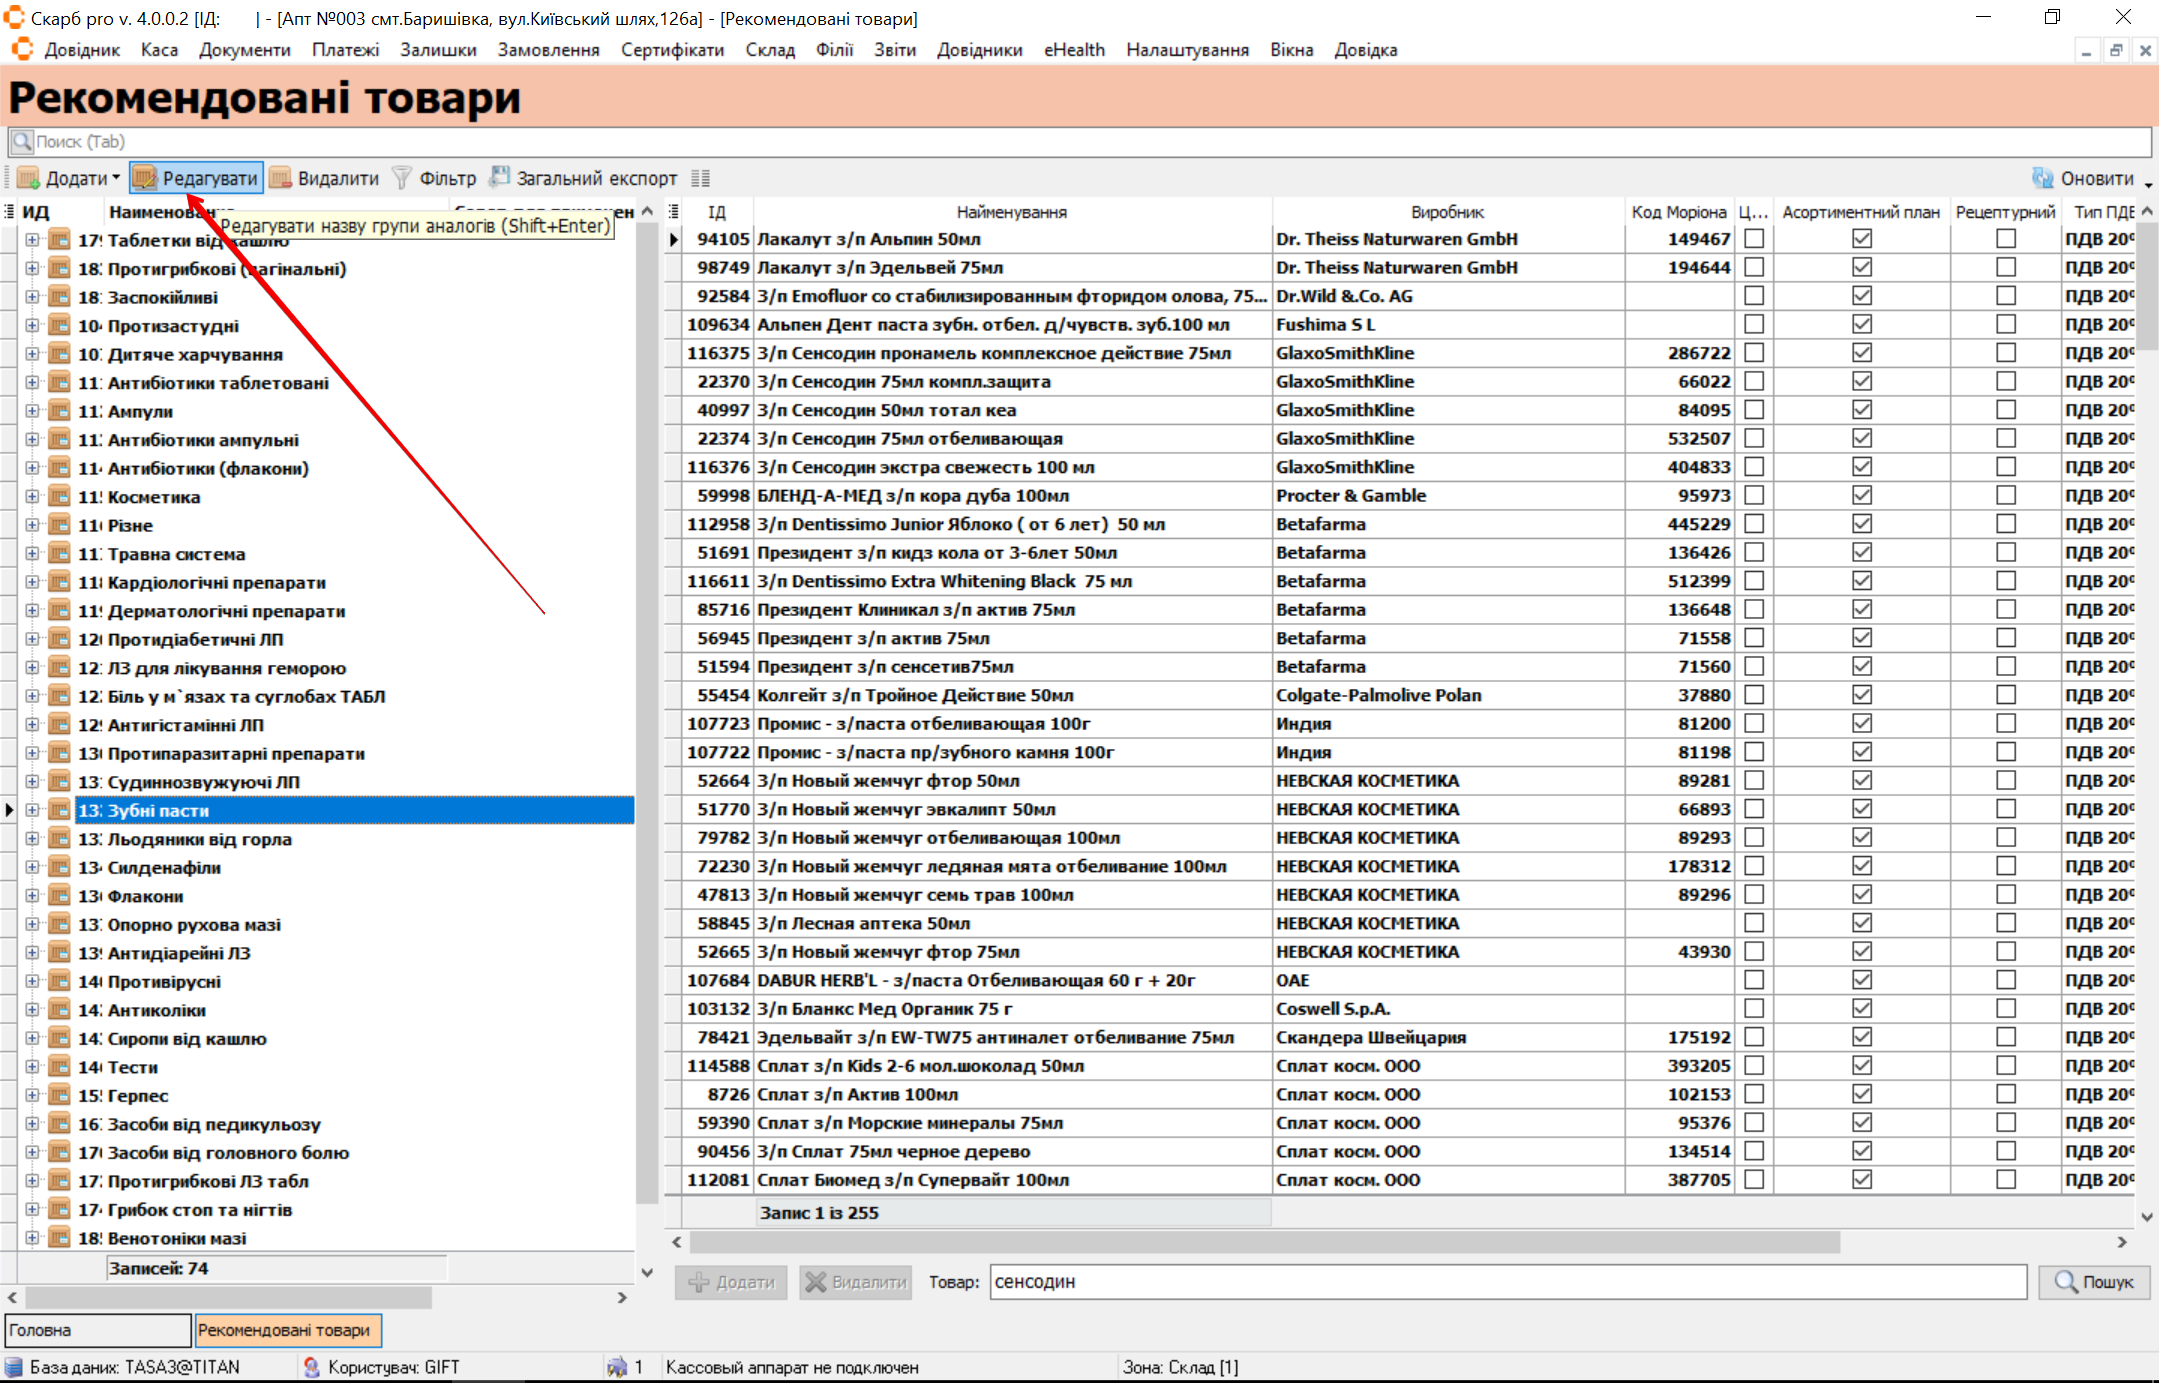Click the Редагувати button
This screenshot has height=1383, width=2159.
point(197,179)
